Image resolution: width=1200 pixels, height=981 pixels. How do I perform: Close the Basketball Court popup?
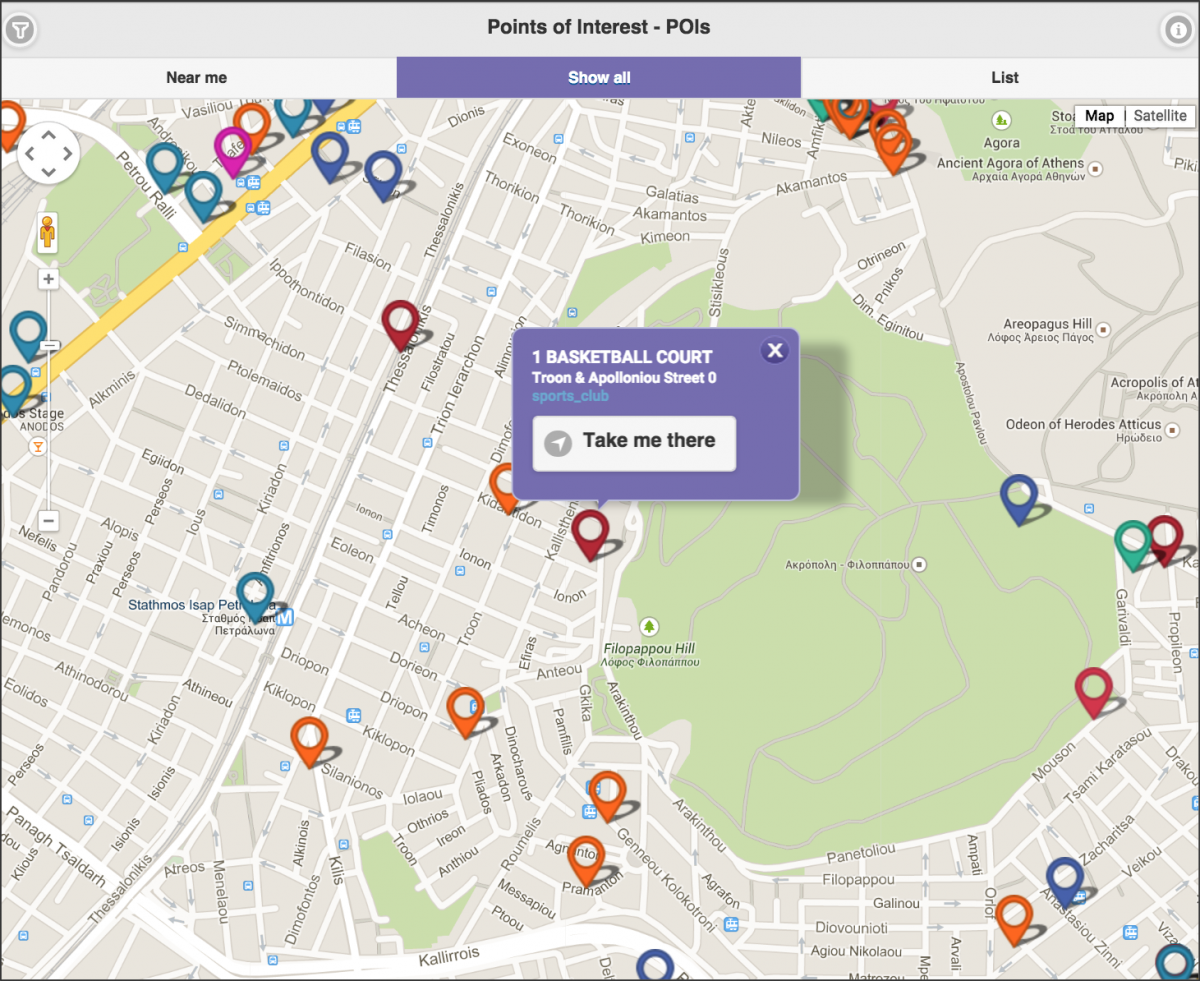pos(775,350)
